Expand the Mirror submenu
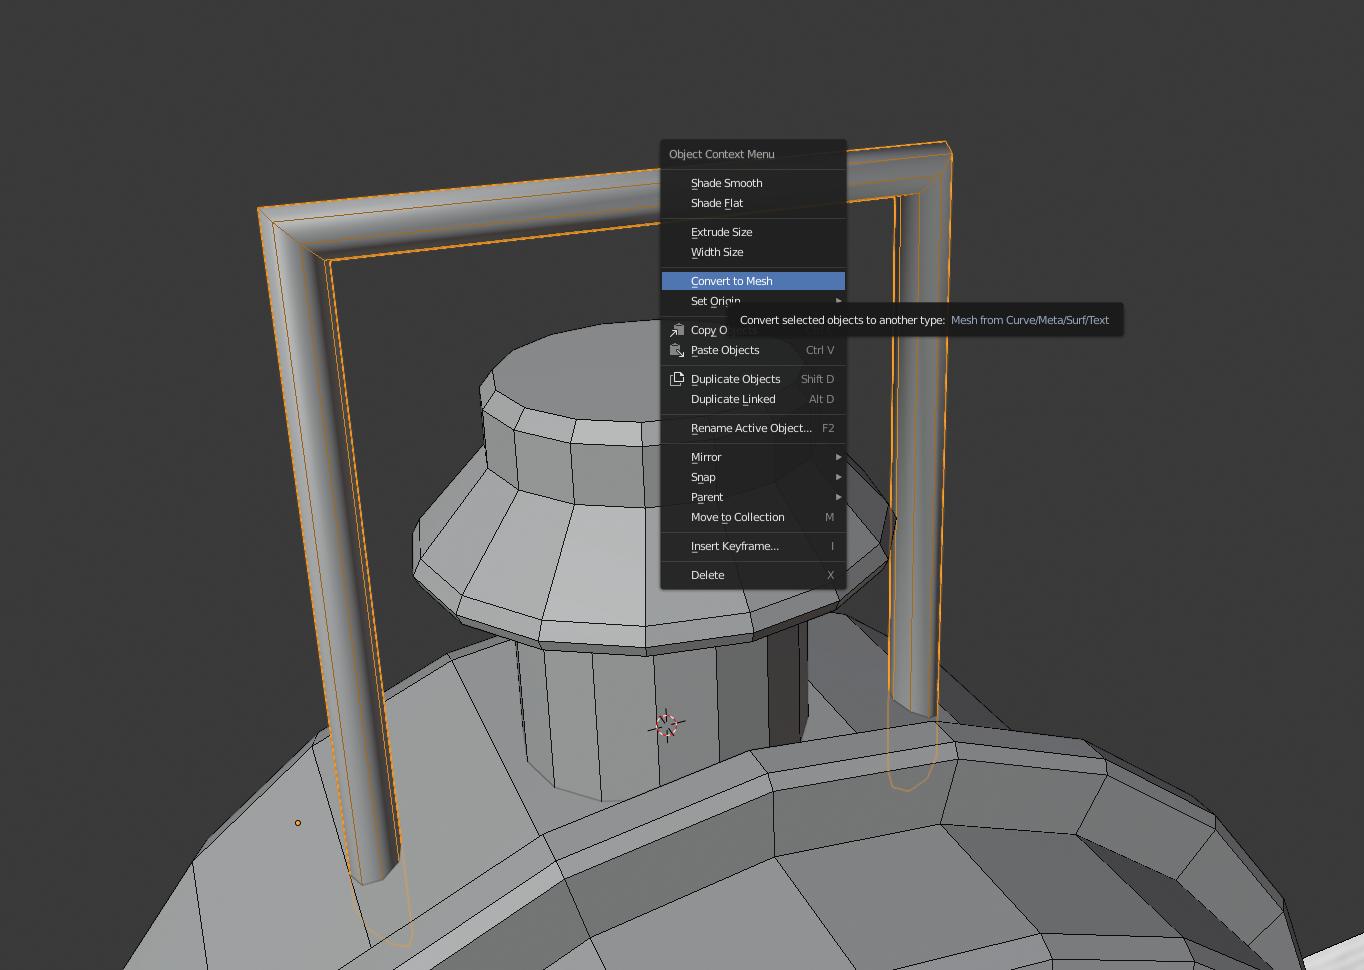The height and width of the screenshot is (970, 1364). click(753, 457)
